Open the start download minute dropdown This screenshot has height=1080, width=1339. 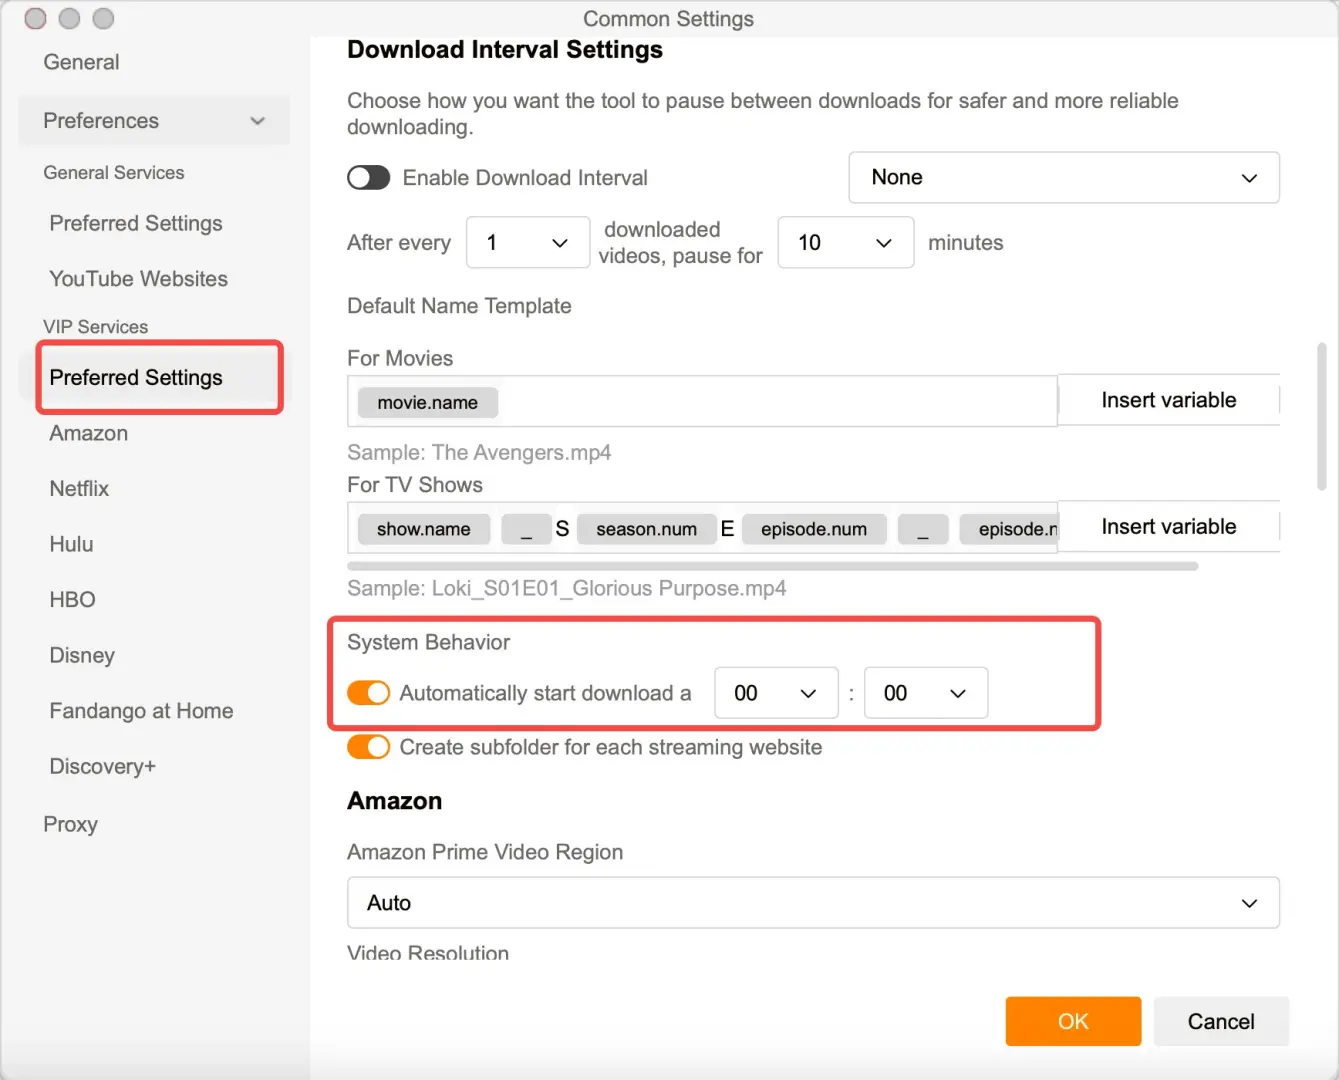coord(926,693)
